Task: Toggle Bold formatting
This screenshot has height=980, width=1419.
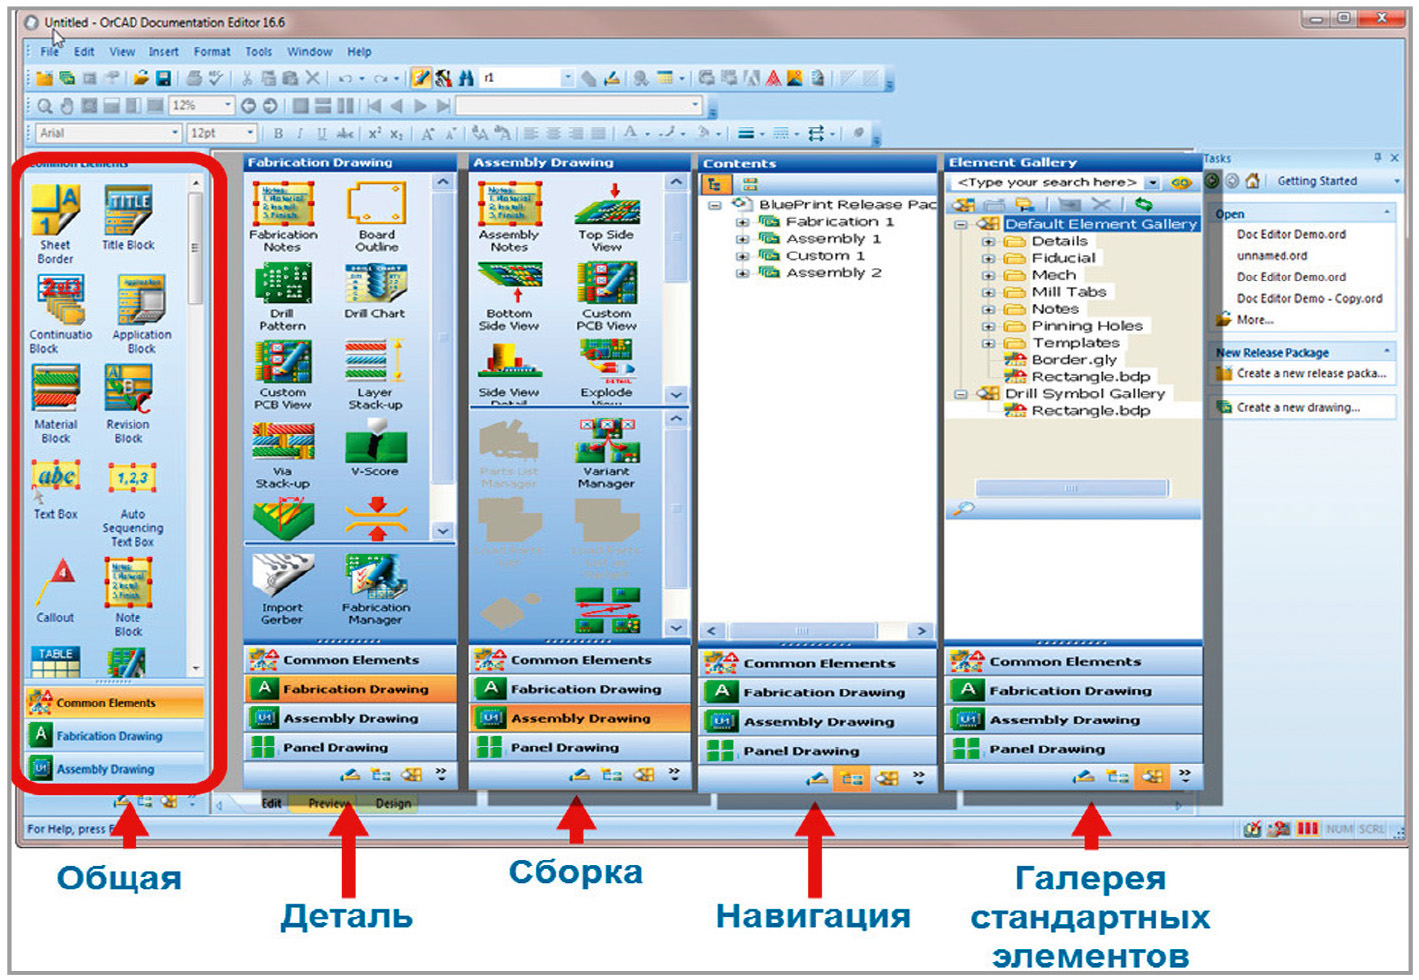Action: tap(278, 133)
